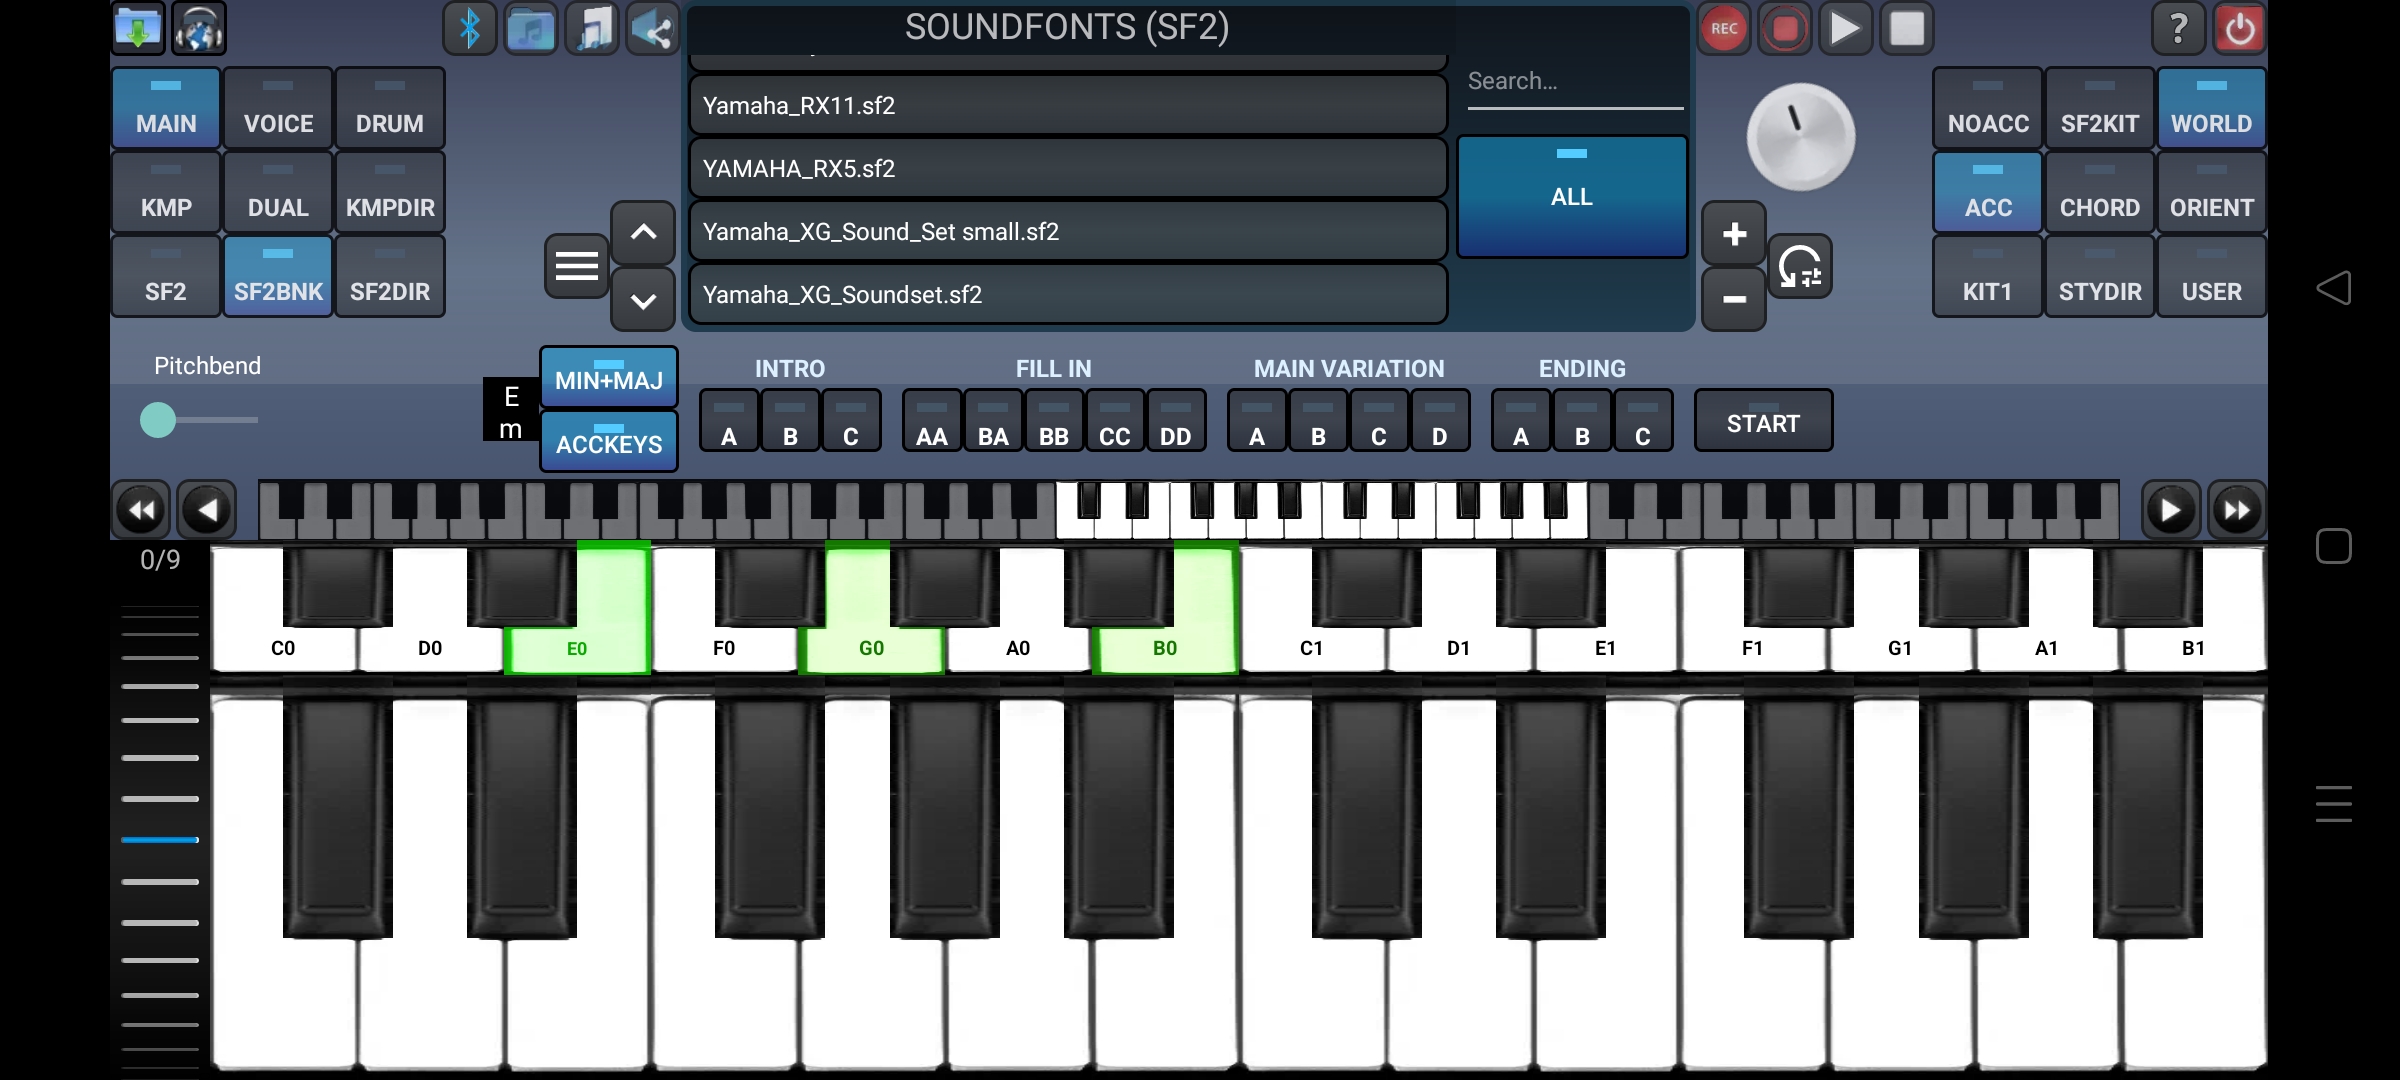This screenshot has height=1080, width=2400.
Task: Select Yamaha_XG_Soundset.sf2 from list
Action: point(1067,295)
